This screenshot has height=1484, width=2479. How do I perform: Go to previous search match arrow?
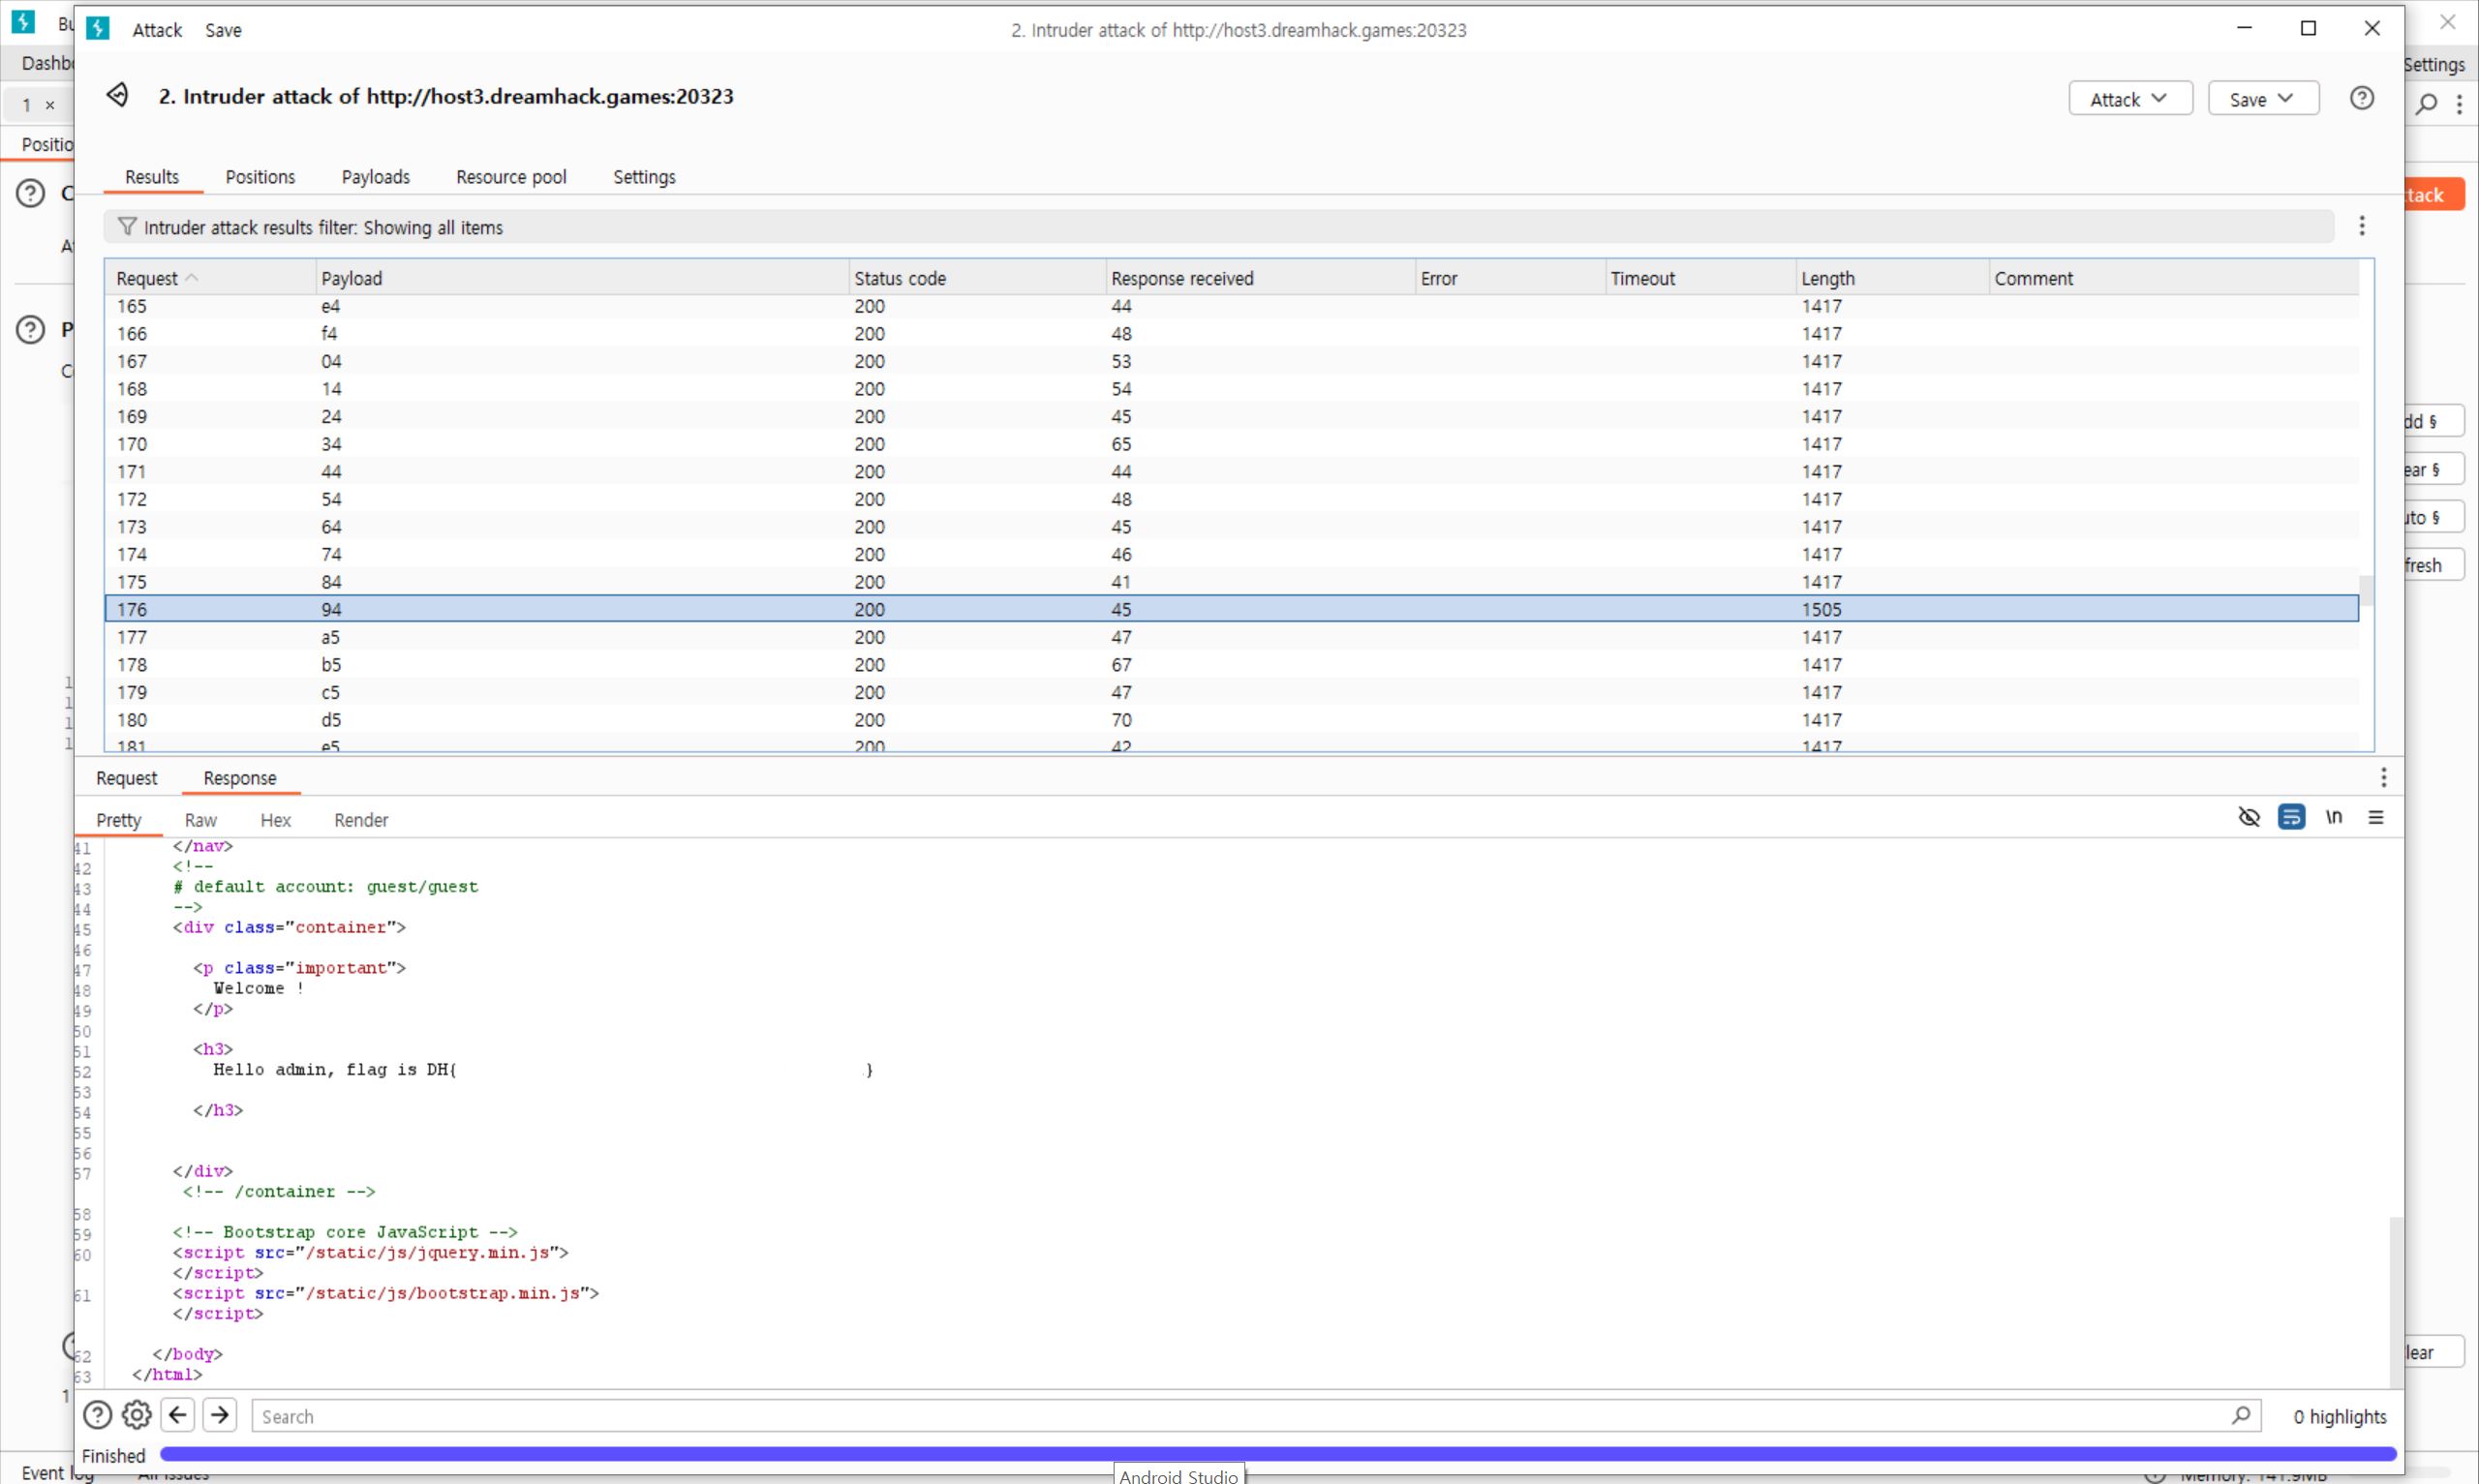(x=178, y=1415)
